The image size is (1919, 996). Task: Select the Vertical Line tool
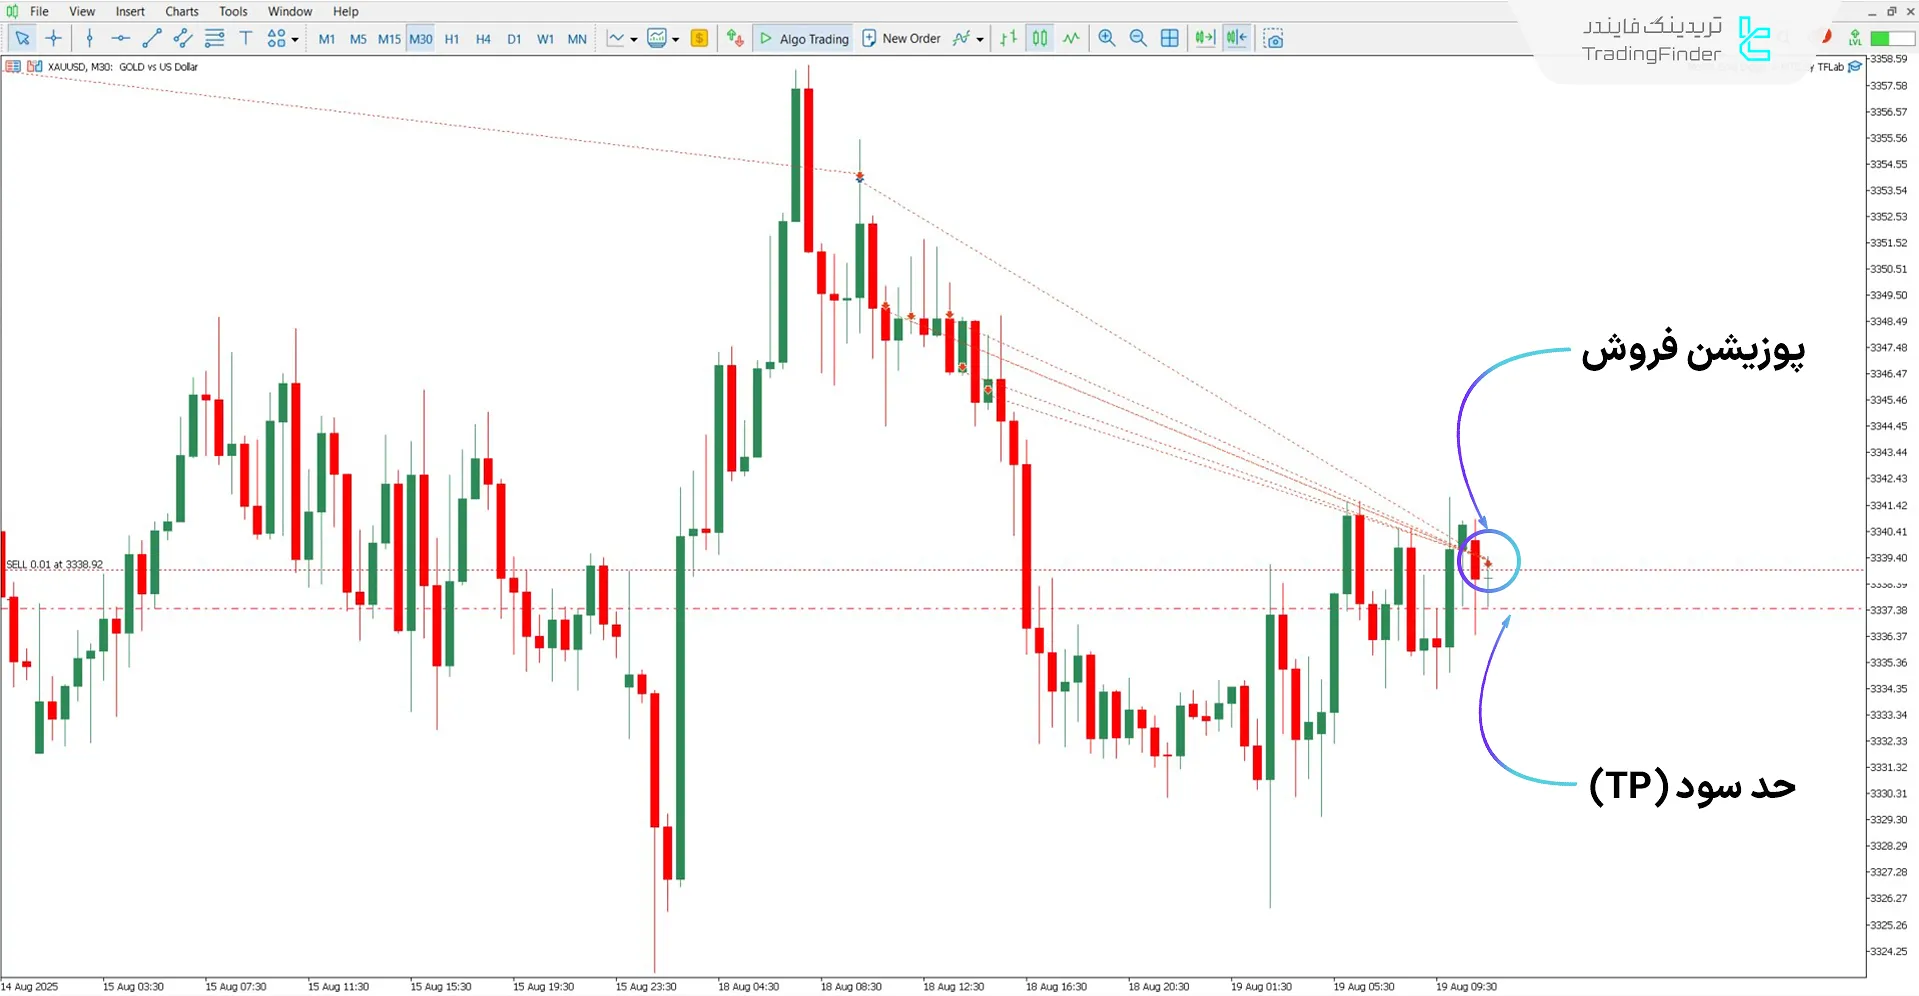tap(90, 38)
